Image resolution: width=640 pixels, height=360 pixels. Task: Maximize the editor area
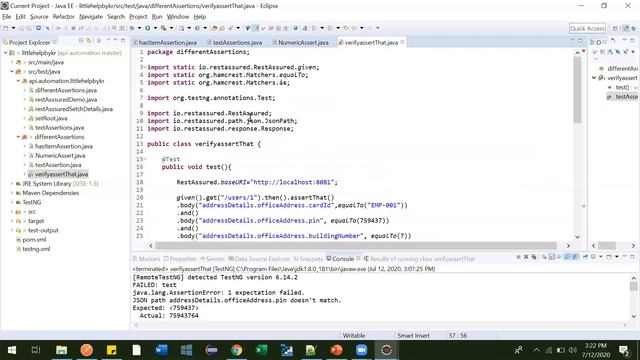click(x=580, y=40)
